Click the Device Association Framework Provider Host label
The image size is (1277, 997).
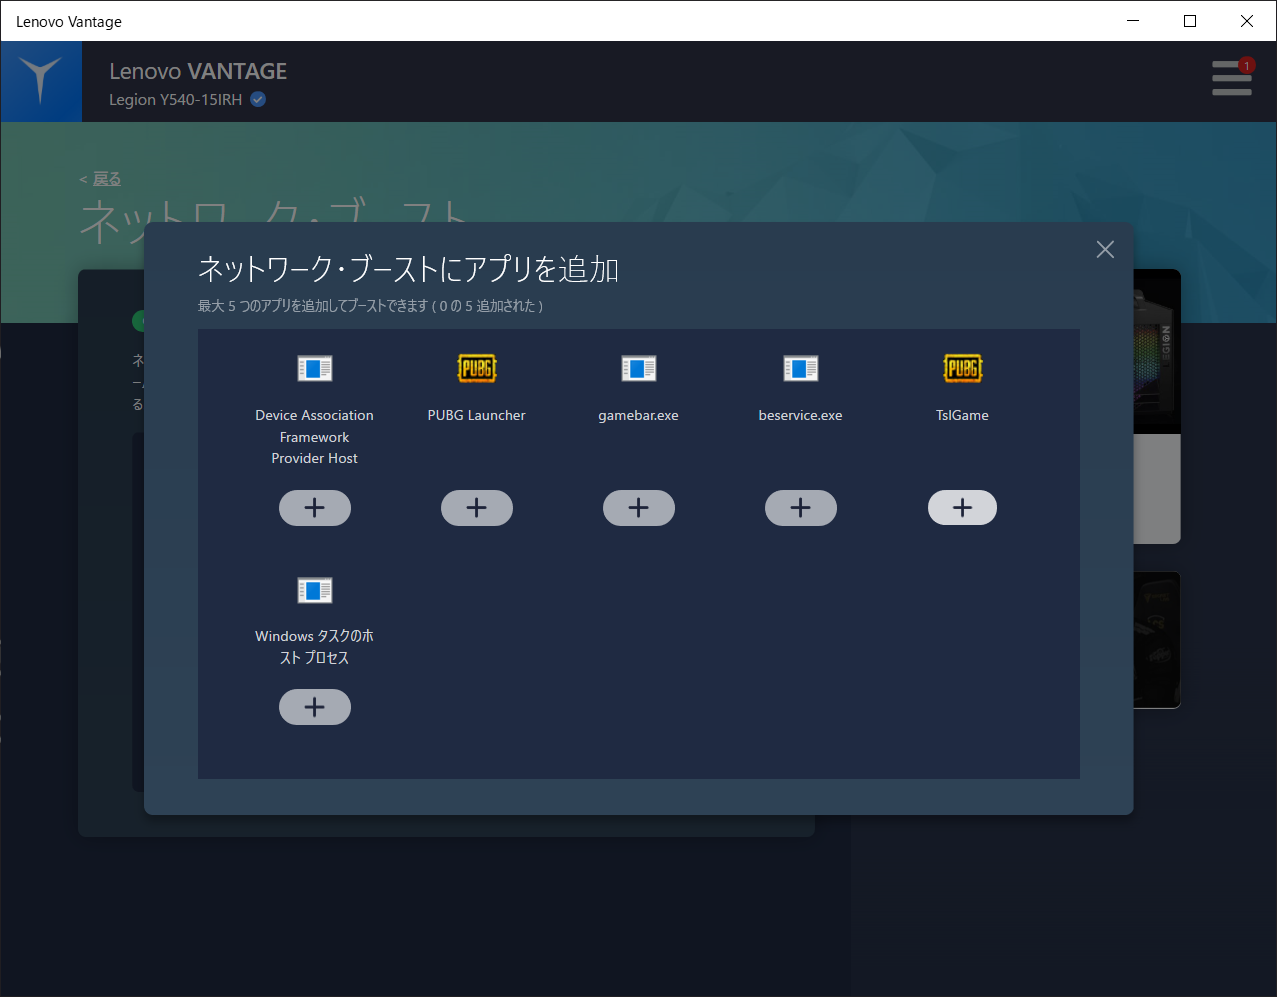coord(314,437)
